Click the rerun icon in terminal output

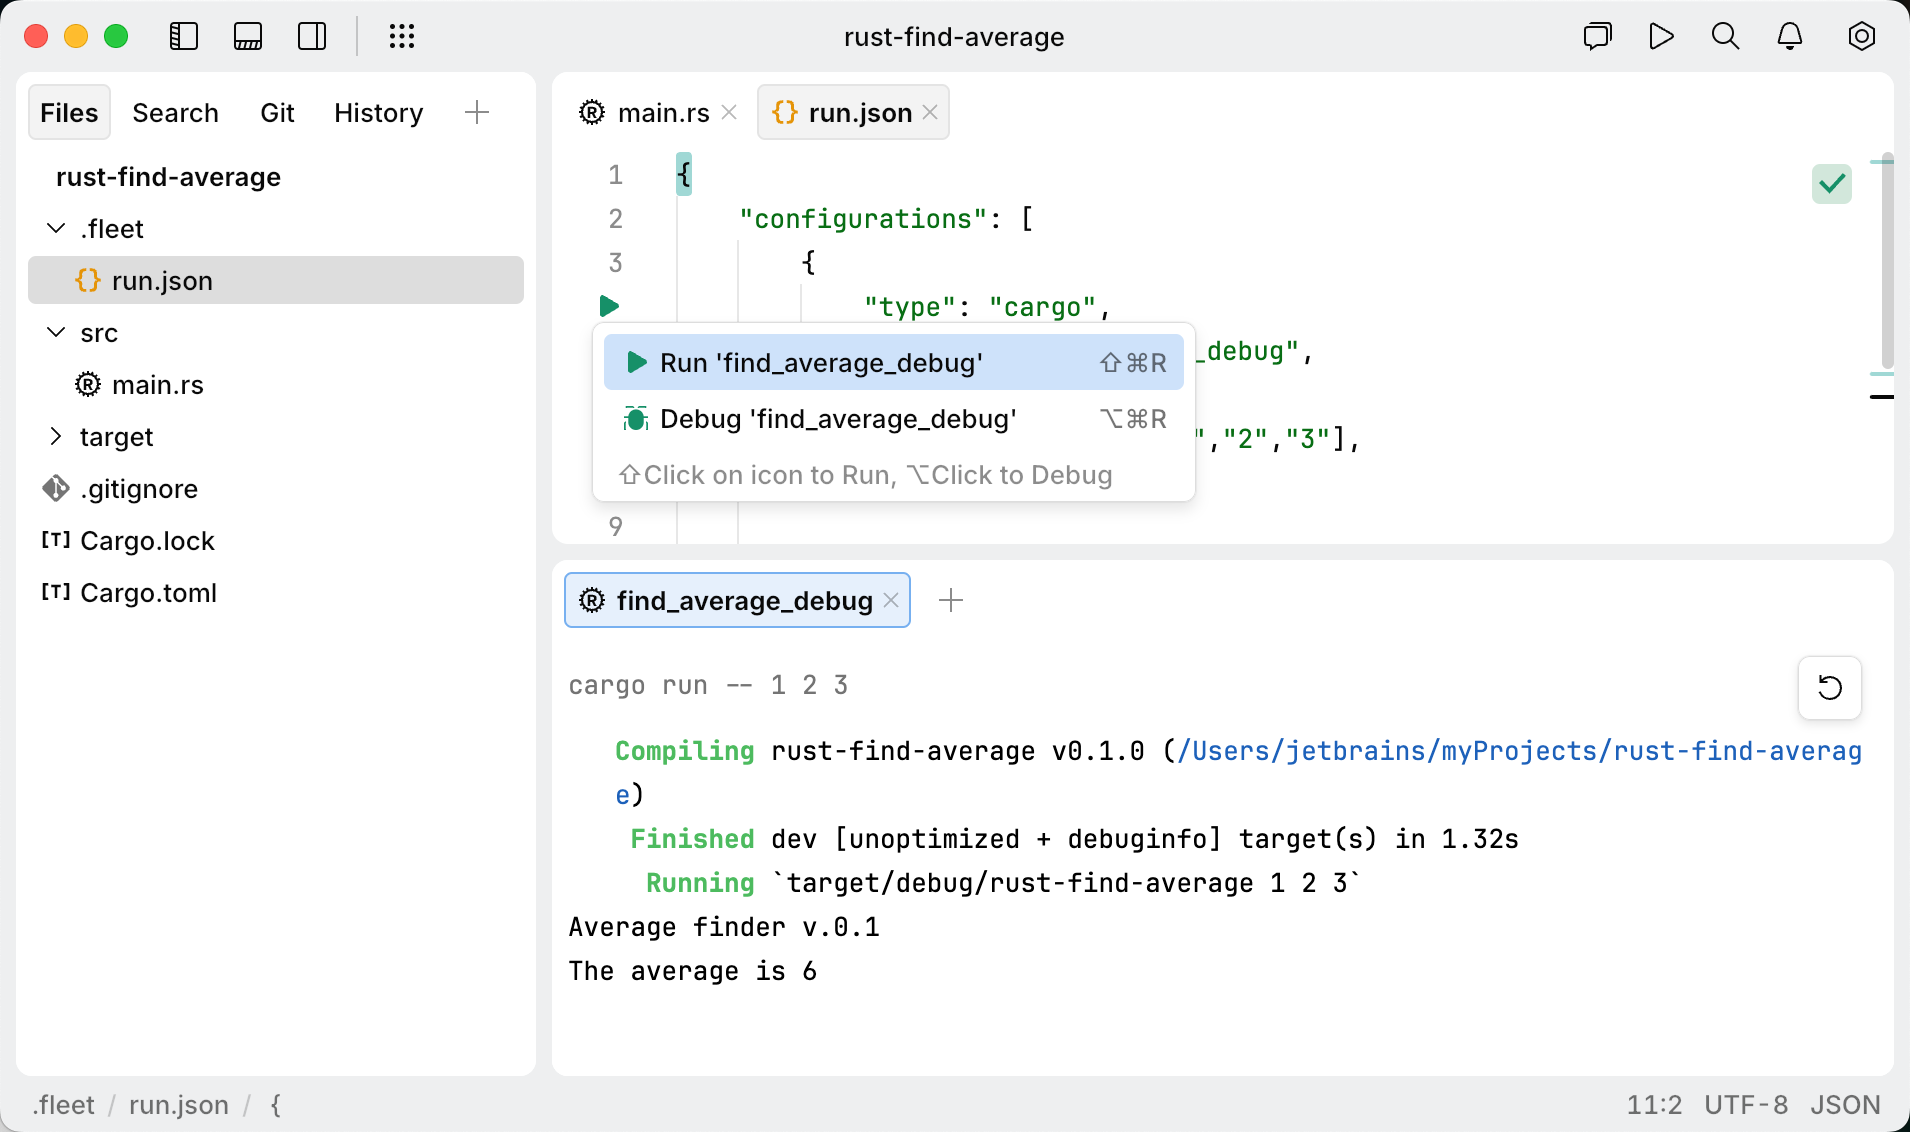click(1829, 688)
